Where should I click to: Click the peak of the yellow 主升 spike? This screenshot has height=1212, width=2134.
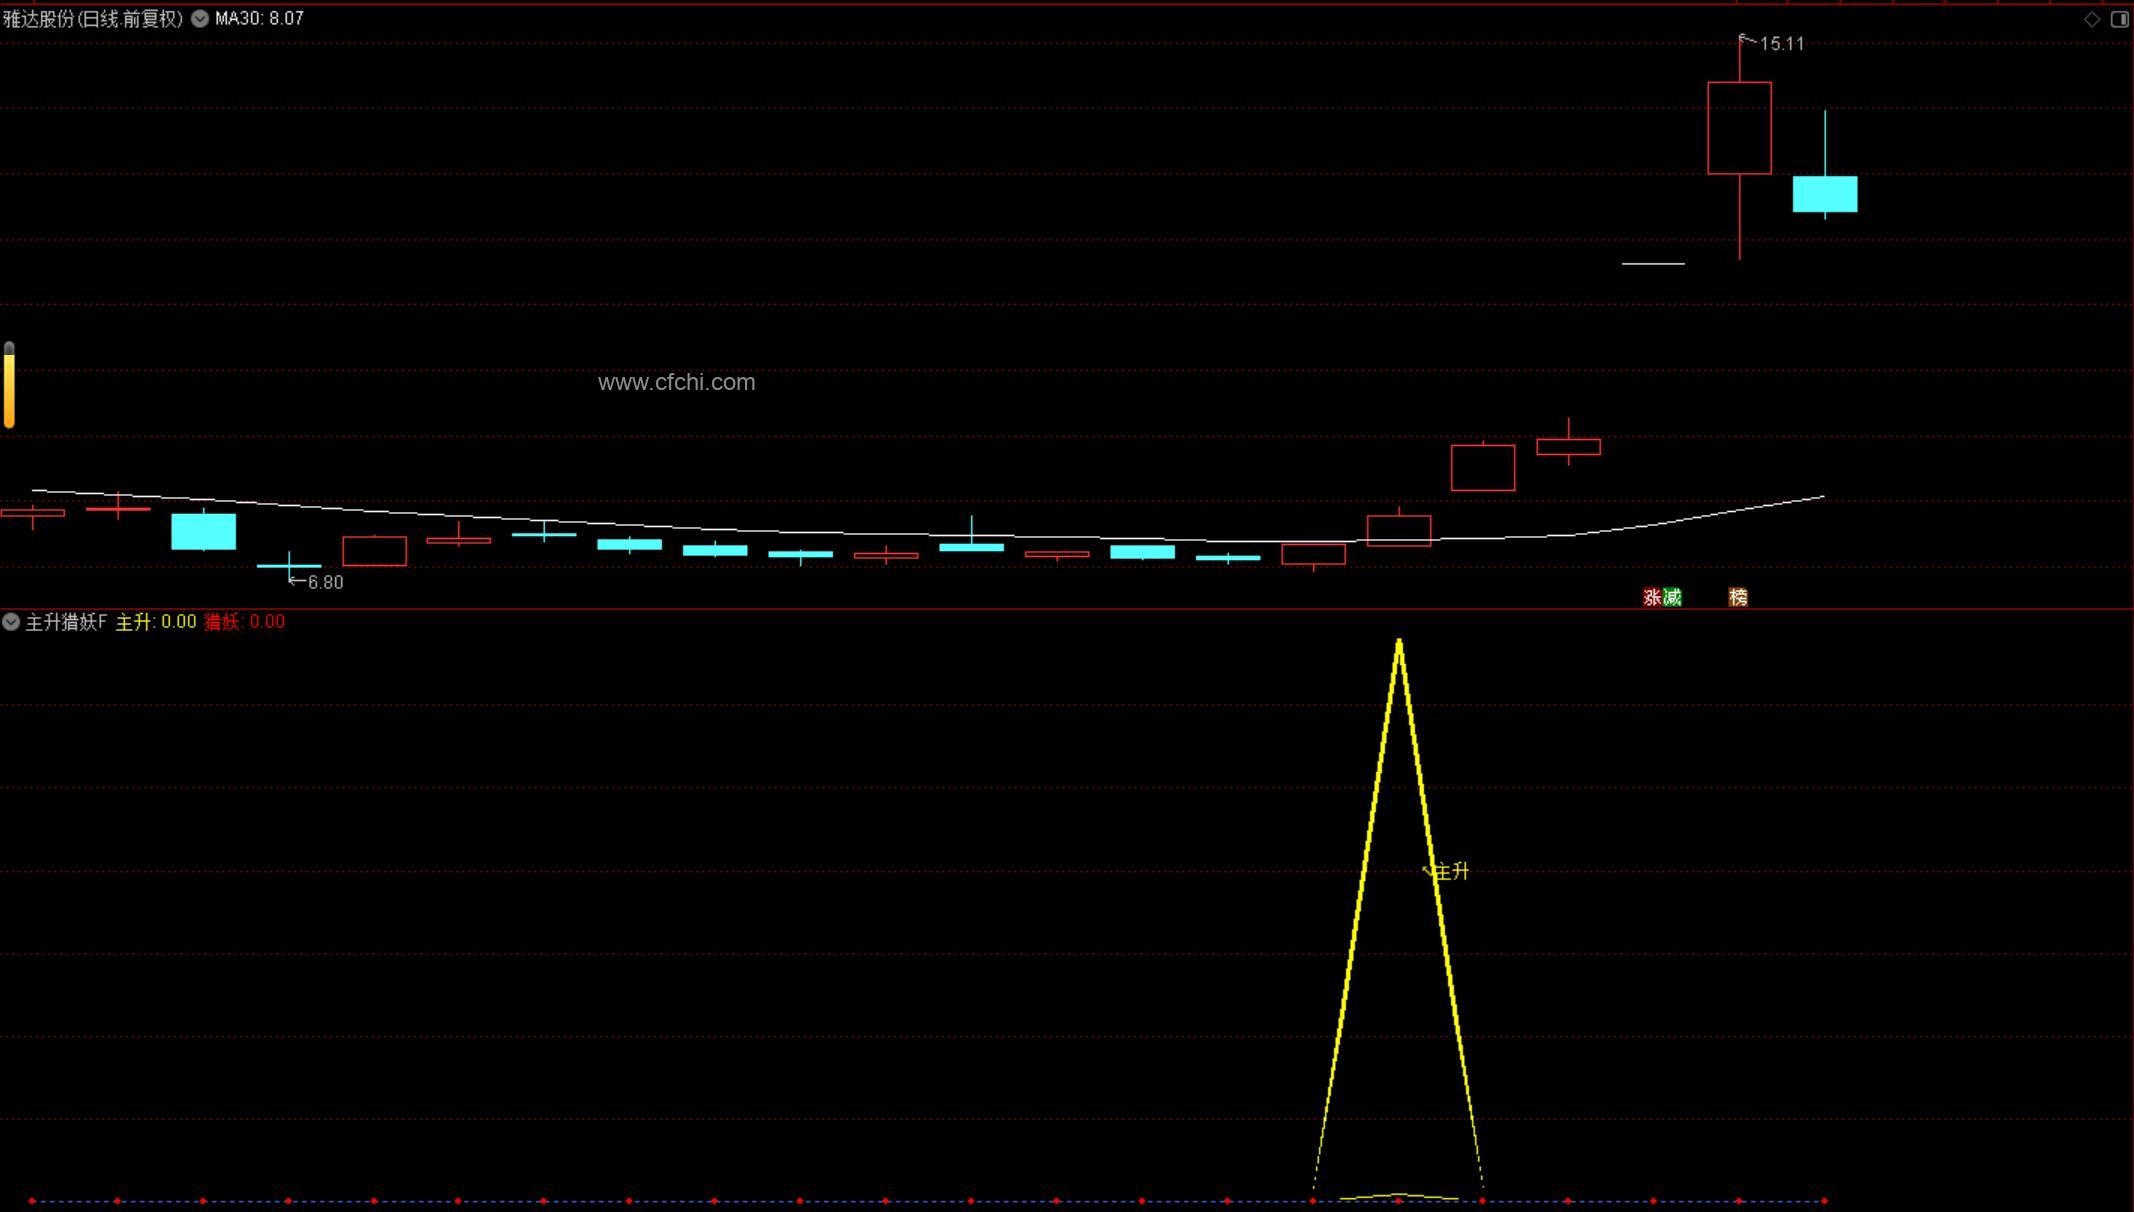(x=1399, y=641)
